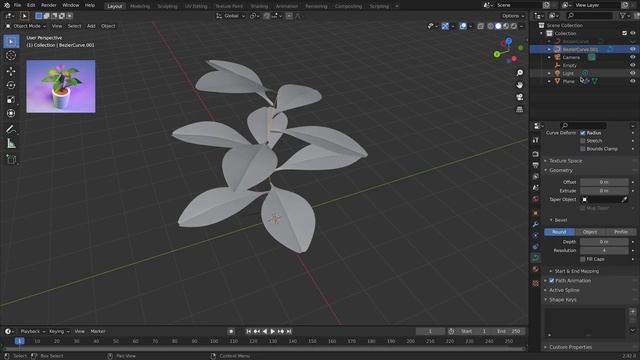Expand Start & End Mapping panel
Viewport: 640px width, 360px height.
(576, 271)
